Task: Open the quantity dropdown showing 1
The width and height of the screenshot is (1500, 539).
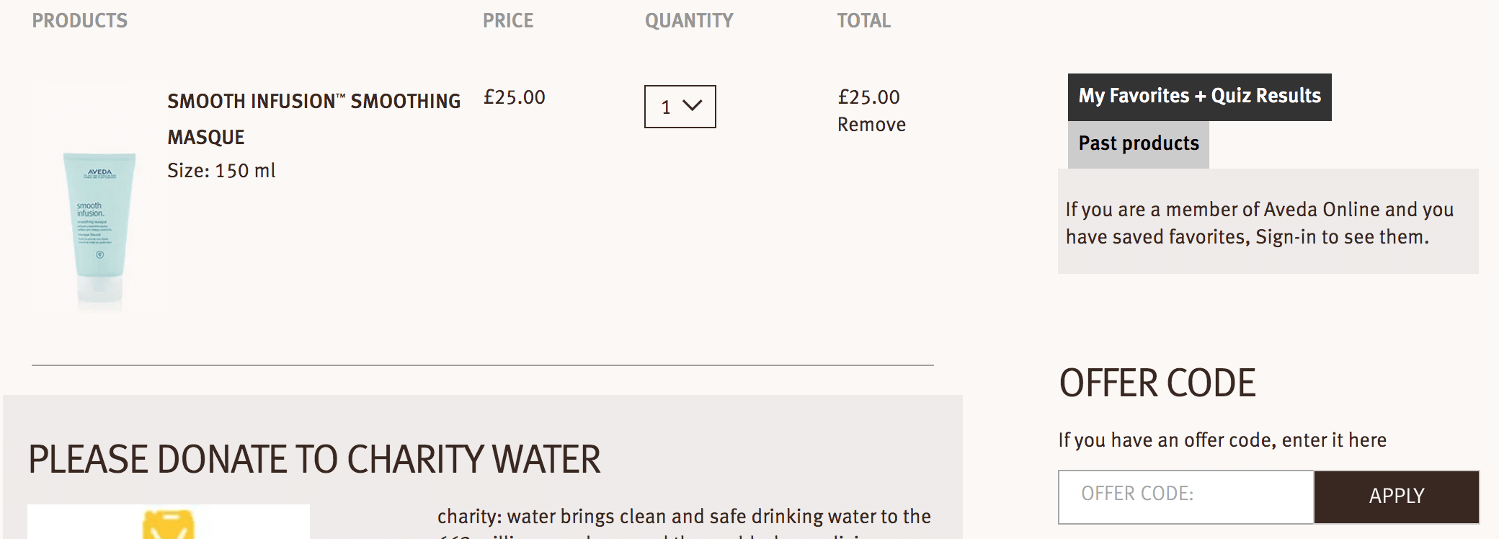Action: [x=680, y=107]
